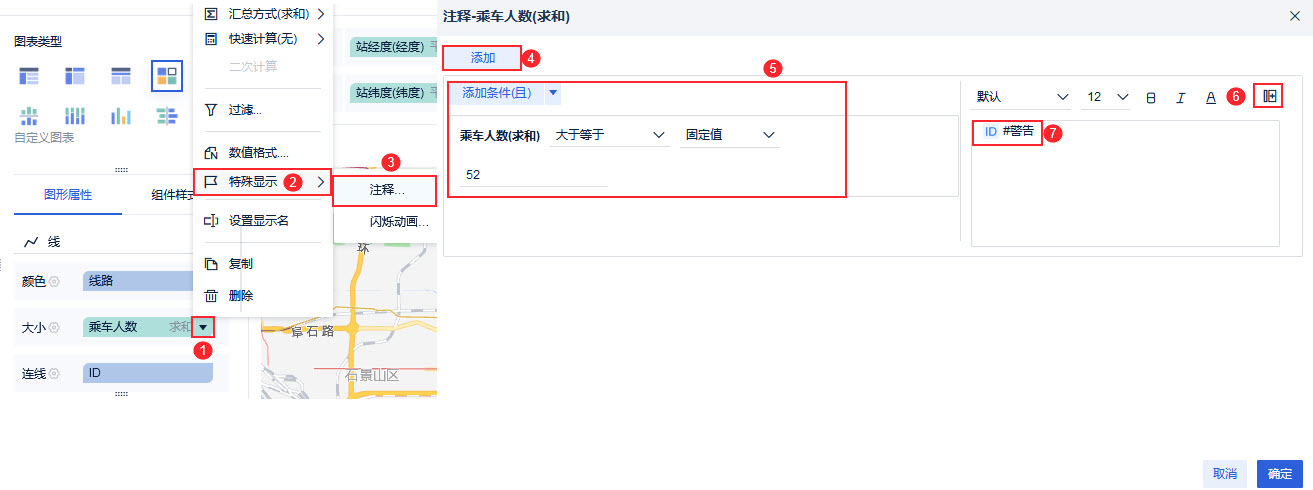Open the gear settings next to 大小

coord(54,327)
